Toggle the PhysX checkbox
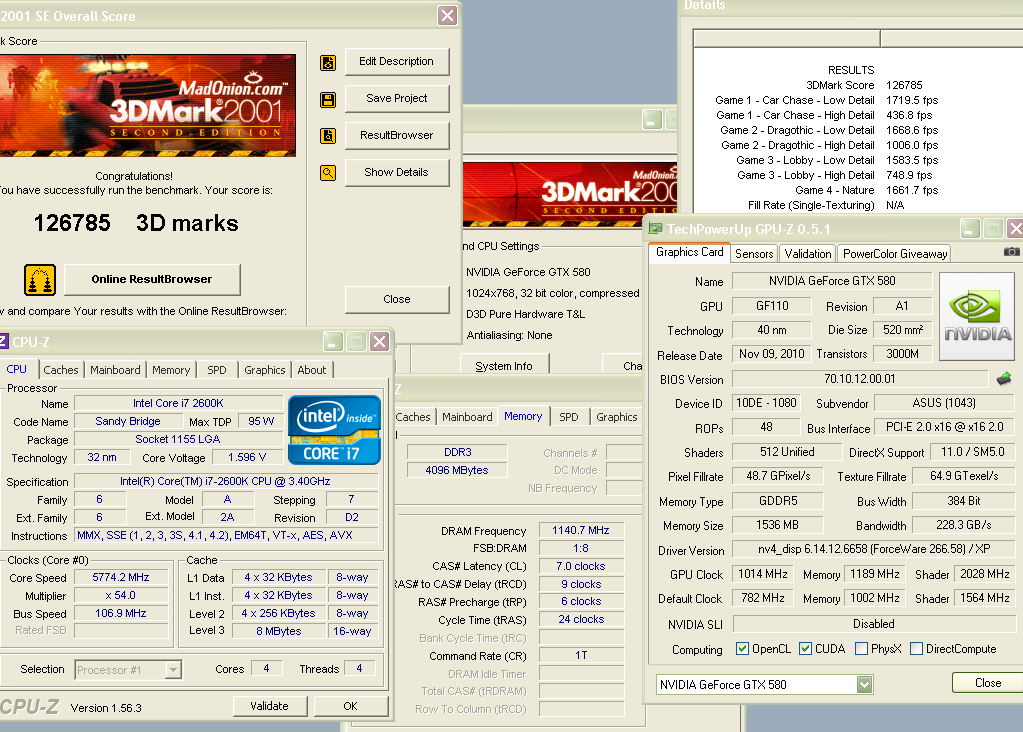 point(861,648)
